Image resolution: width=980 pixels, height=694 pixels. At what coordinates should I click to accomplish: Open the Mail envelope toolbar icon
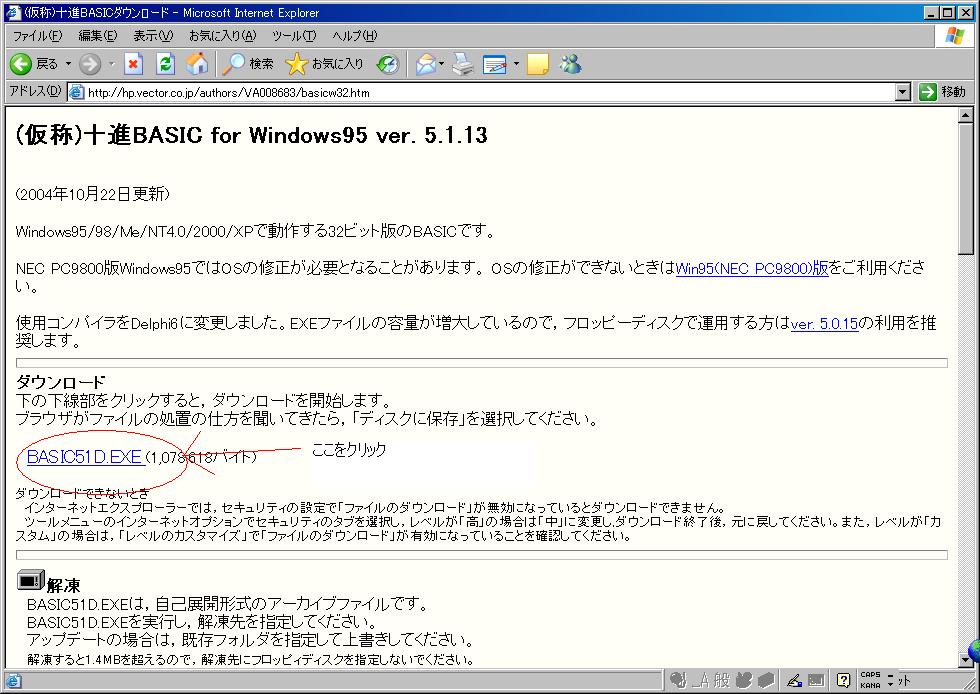click(426, 64)
